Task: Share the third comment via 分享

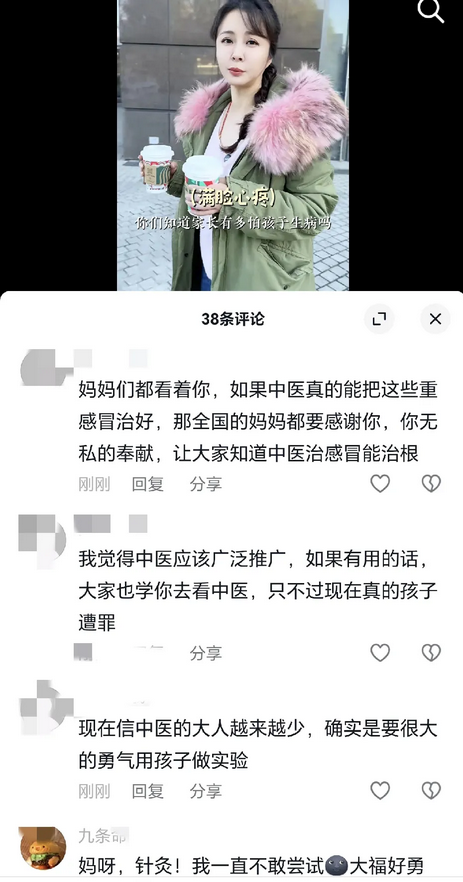Action: [x=205, y=791]
